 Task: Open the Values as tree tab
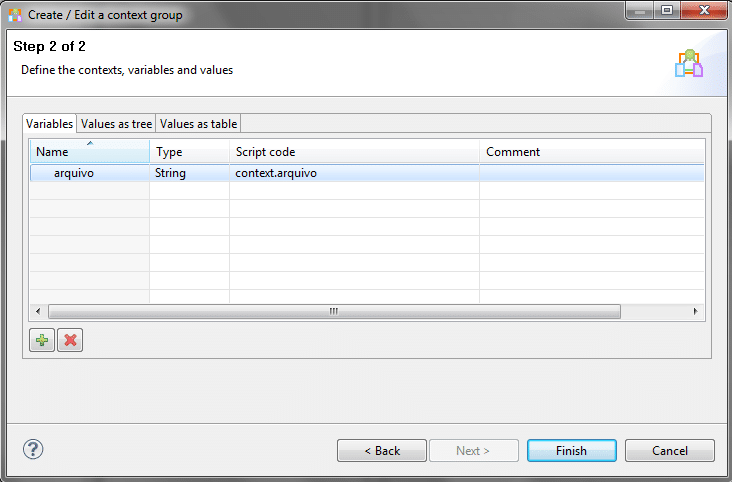click(x=116, y=124)
